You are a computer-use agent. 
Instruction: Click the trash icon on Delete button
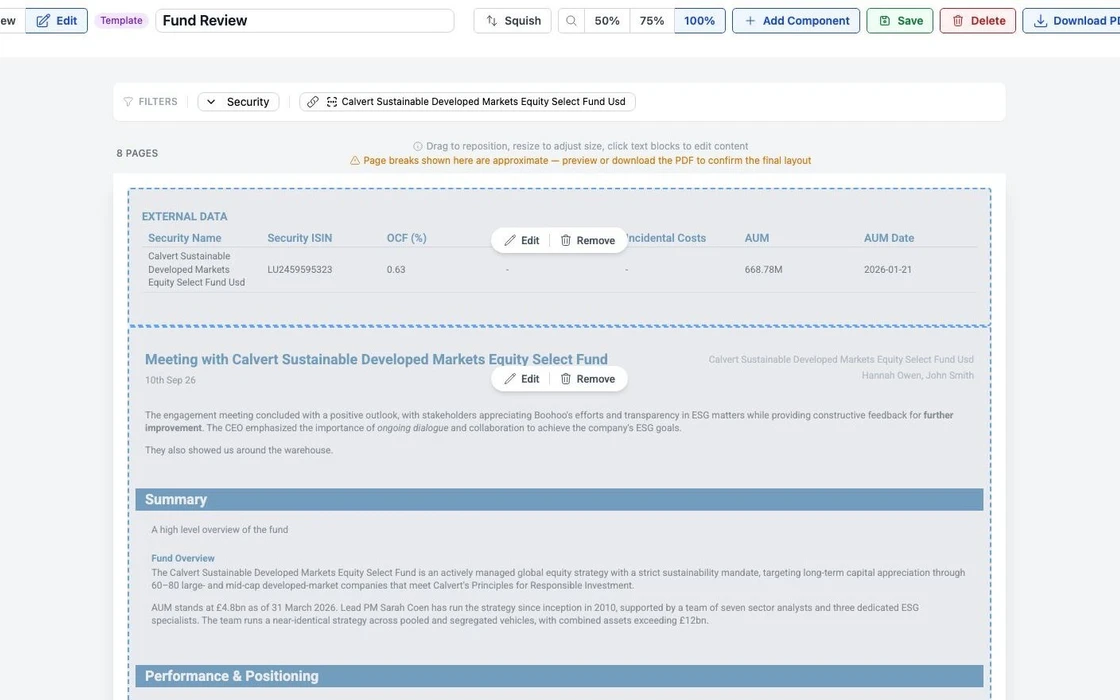[958, 21]
